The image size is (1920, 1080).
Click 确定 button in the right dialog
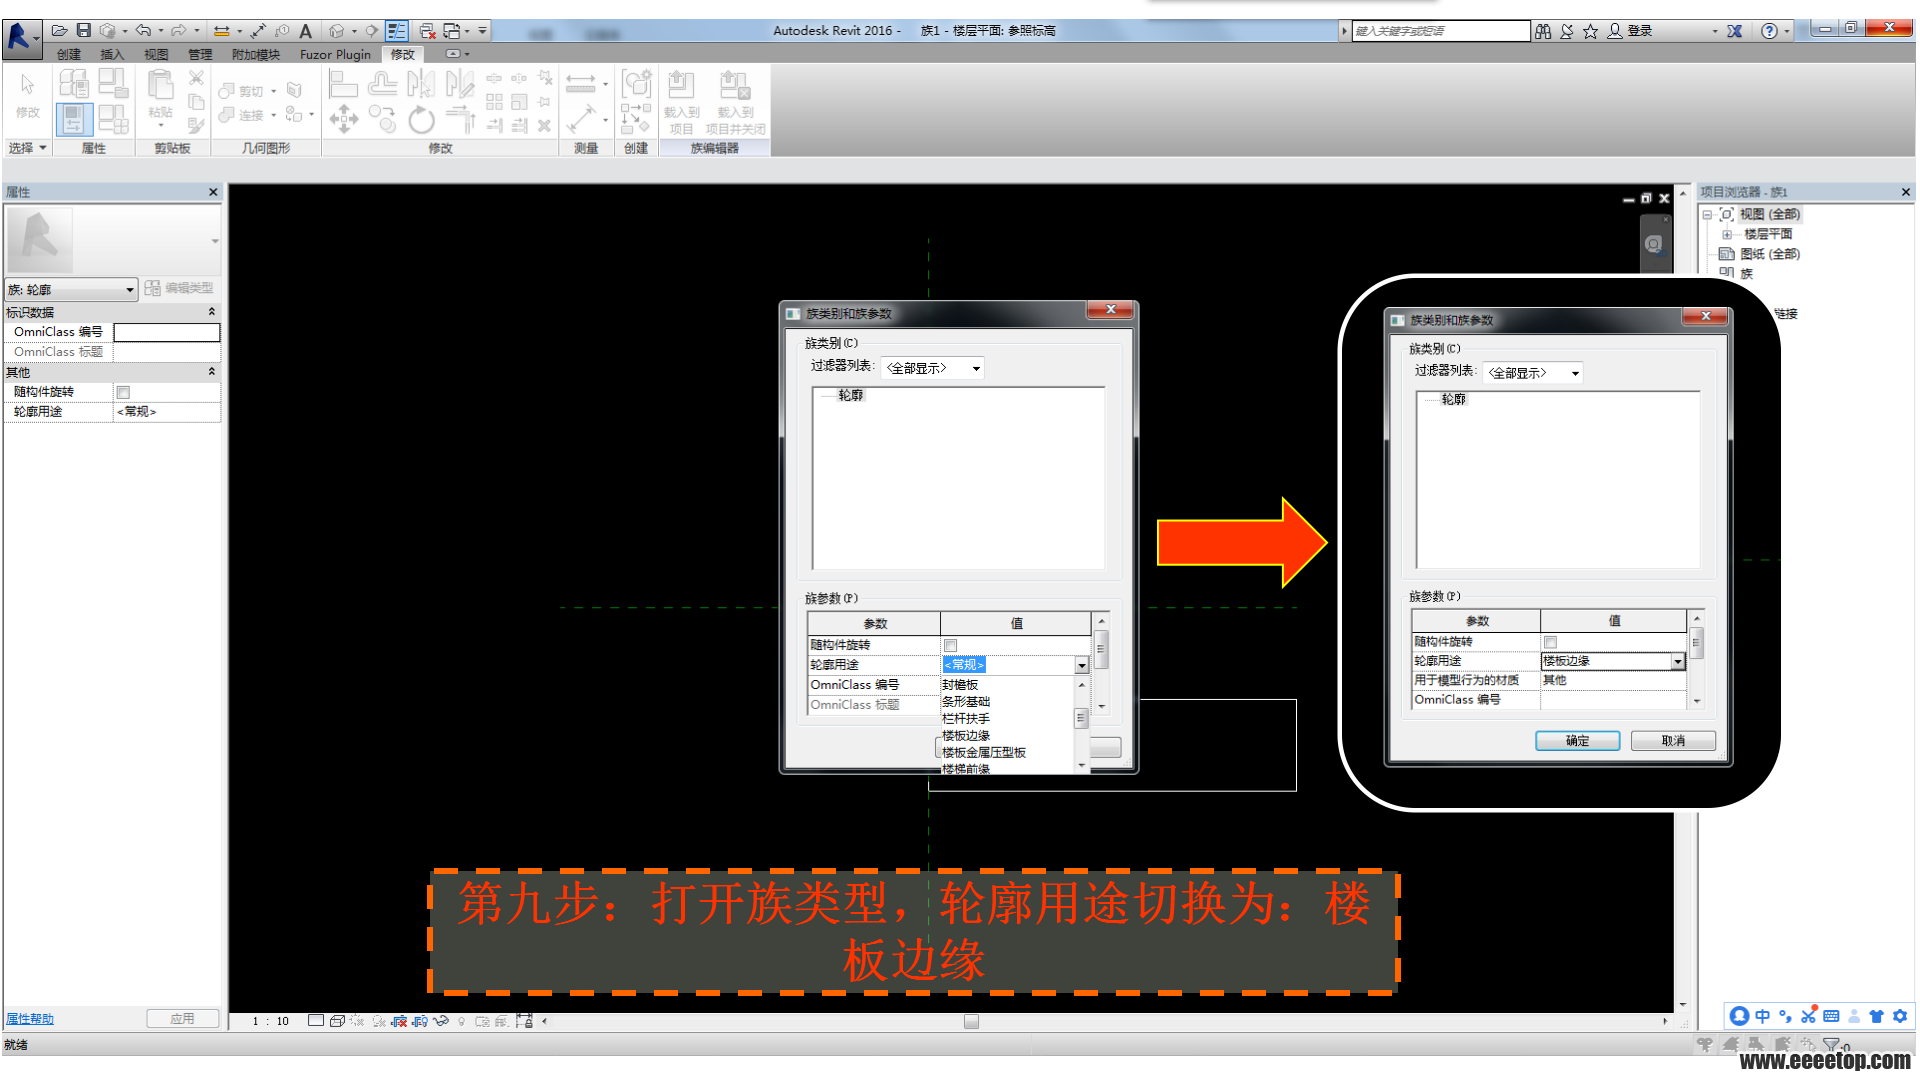pos(1577,741)
